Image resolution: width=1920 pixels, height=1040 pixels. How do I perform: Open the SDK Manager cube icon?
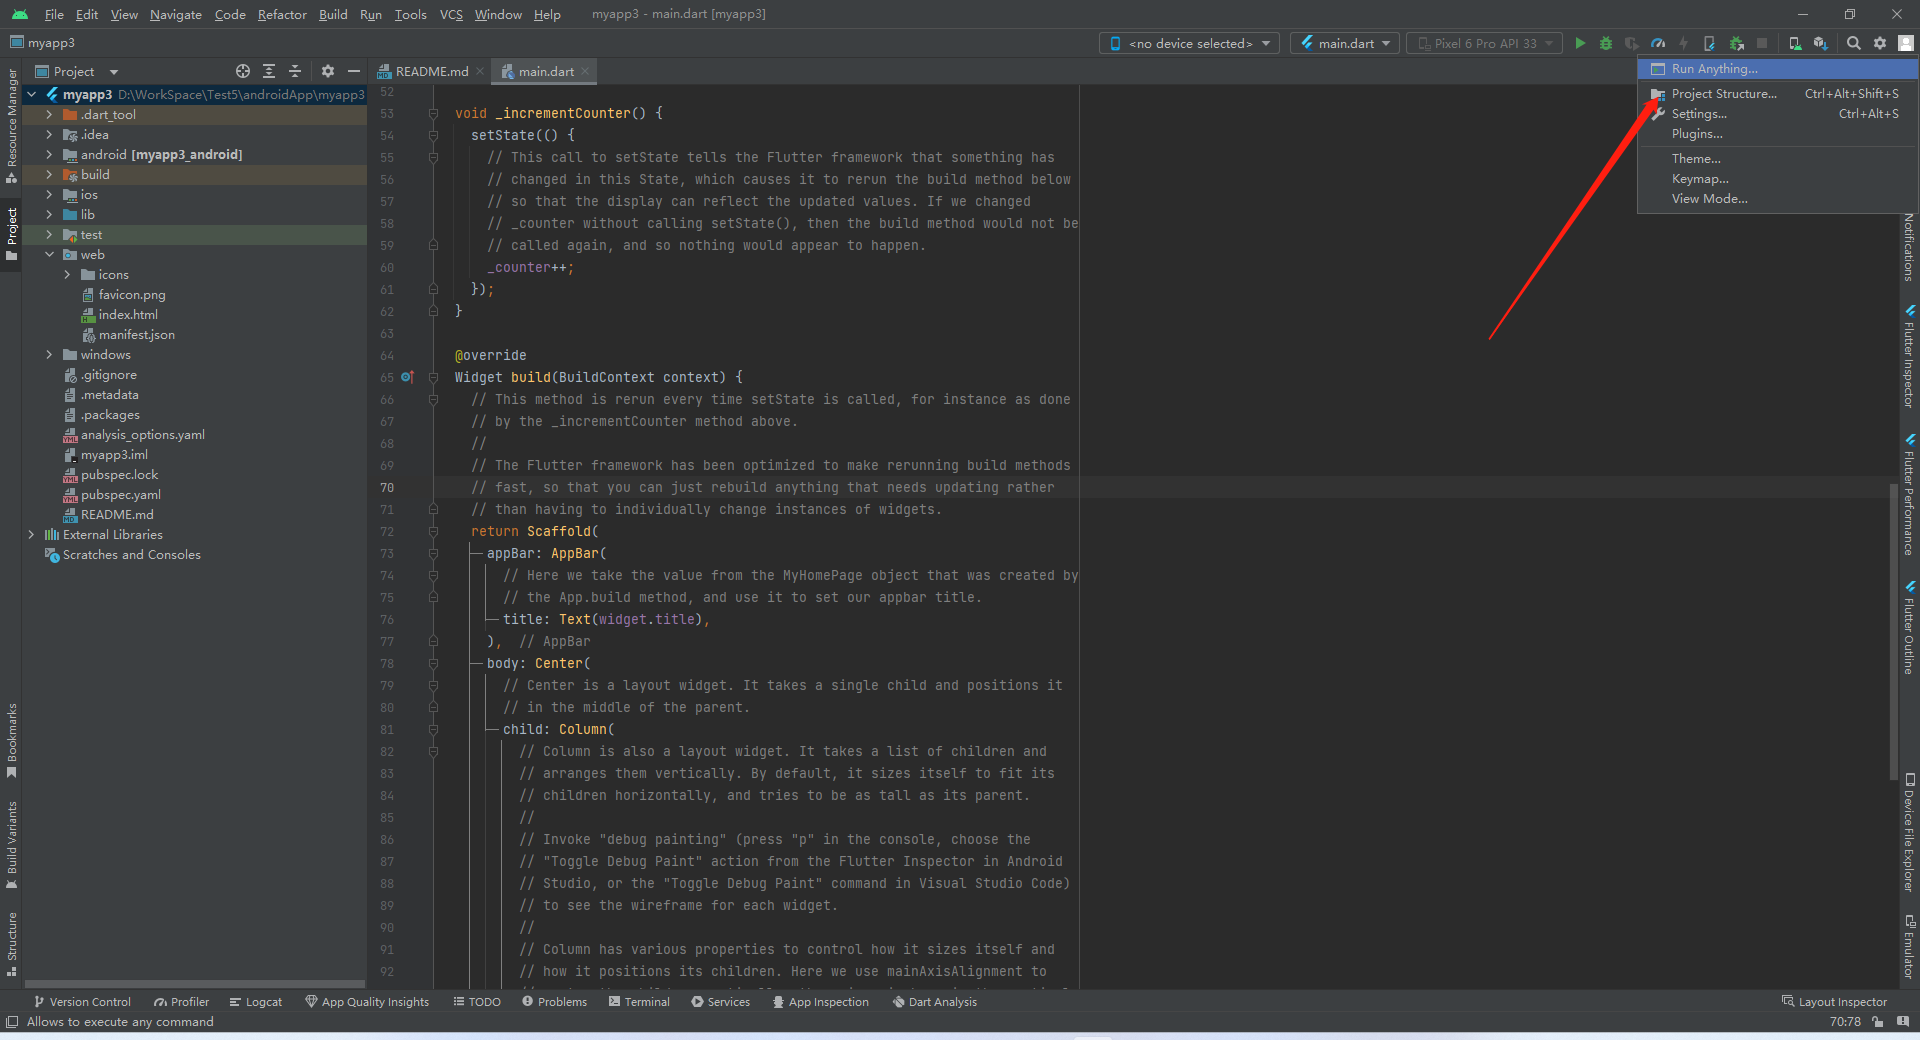pyautogui.click(x=1819, y=43)
